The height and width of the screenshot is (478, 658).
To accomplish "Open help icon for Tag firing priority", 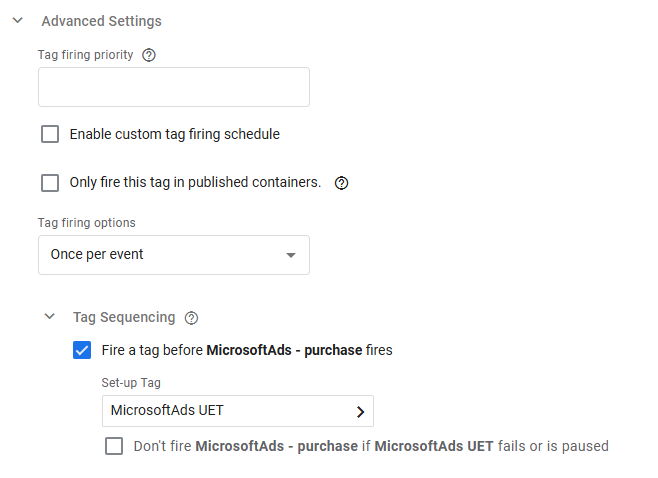I will coord(150,55).
